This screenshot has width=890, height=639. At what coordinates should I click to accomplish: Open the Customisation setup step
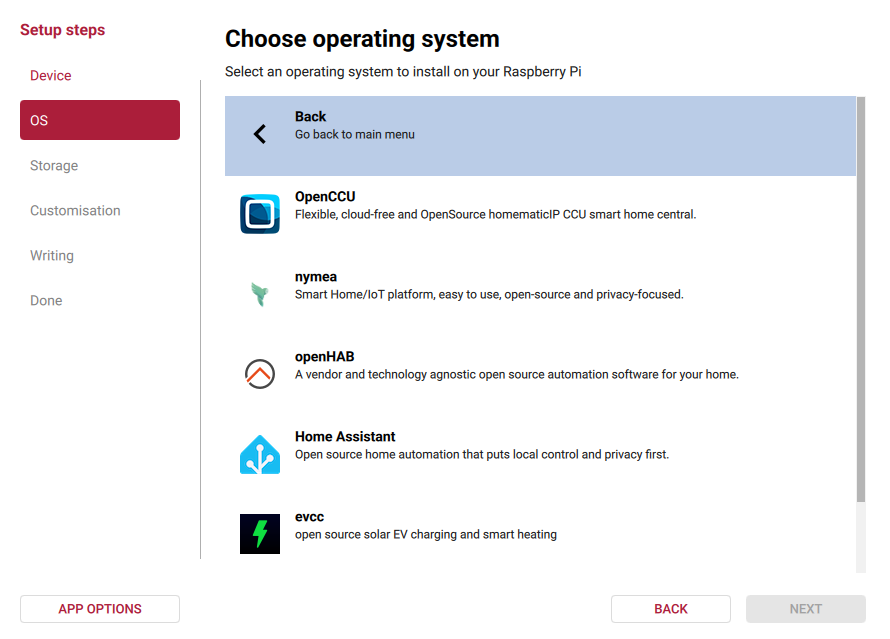[x=75, y=210]
